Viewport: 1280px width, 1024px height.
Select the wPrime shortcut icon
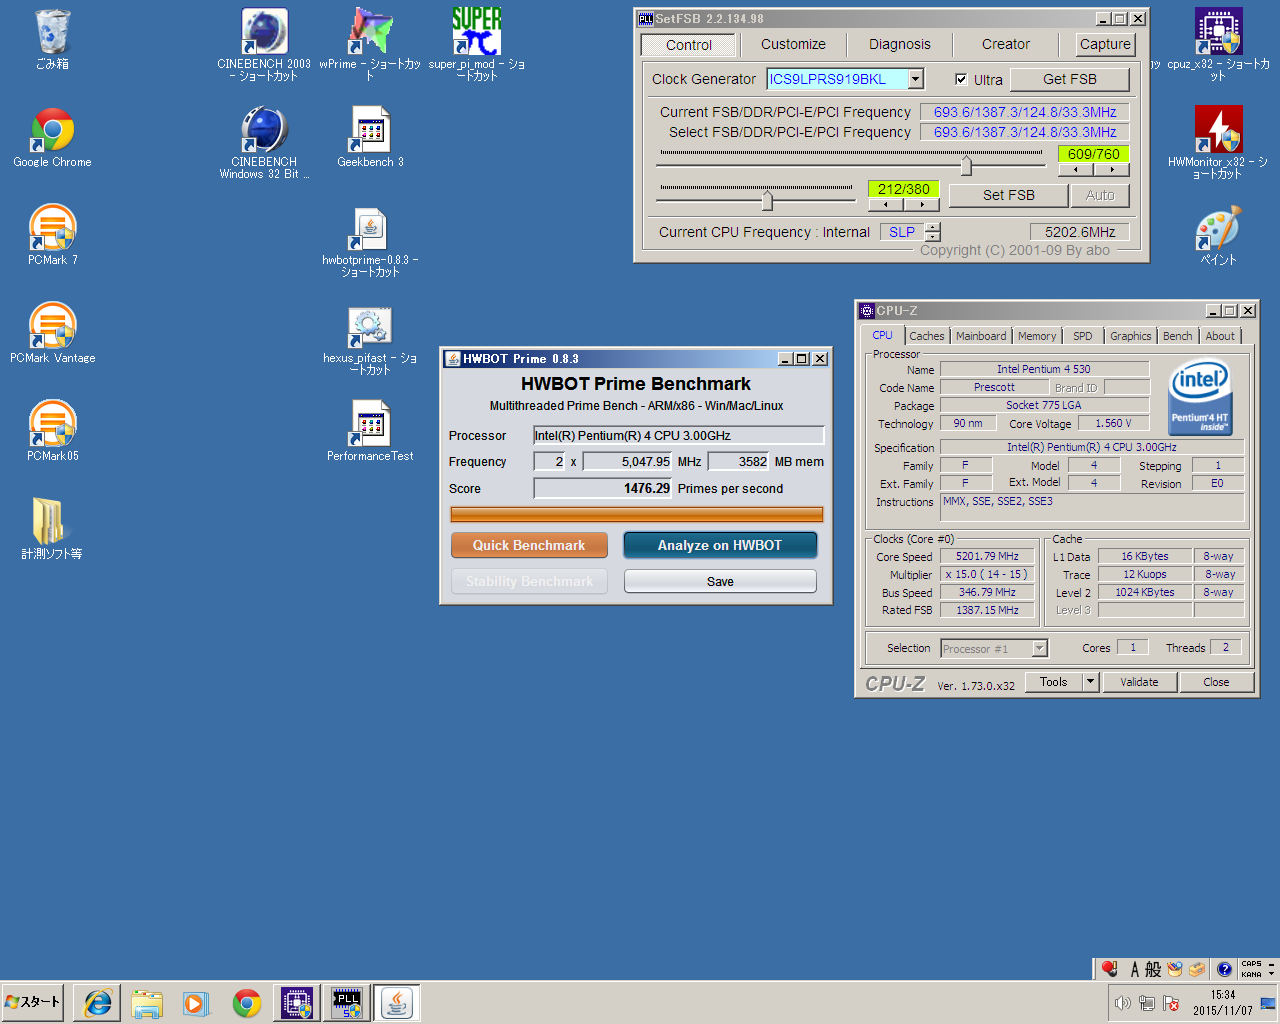tap(370, 45)
